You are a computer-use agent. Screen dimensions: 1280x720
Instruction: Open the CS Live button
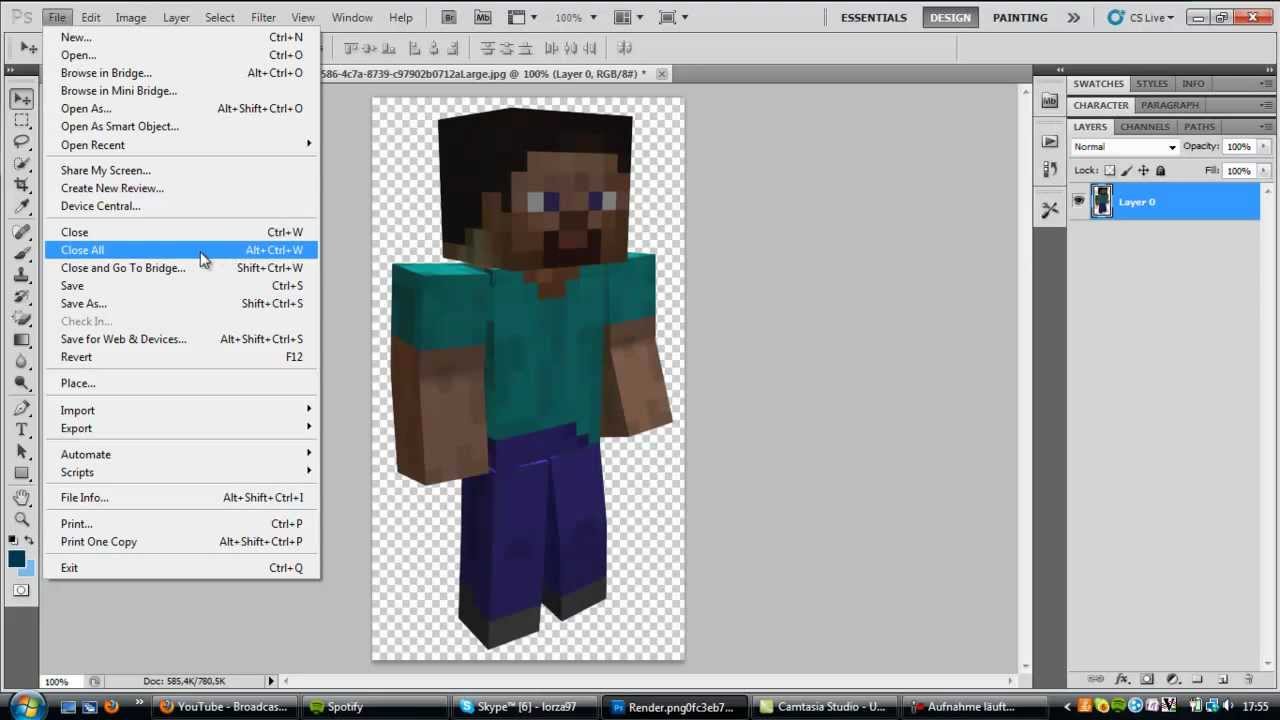(1143, 17)
